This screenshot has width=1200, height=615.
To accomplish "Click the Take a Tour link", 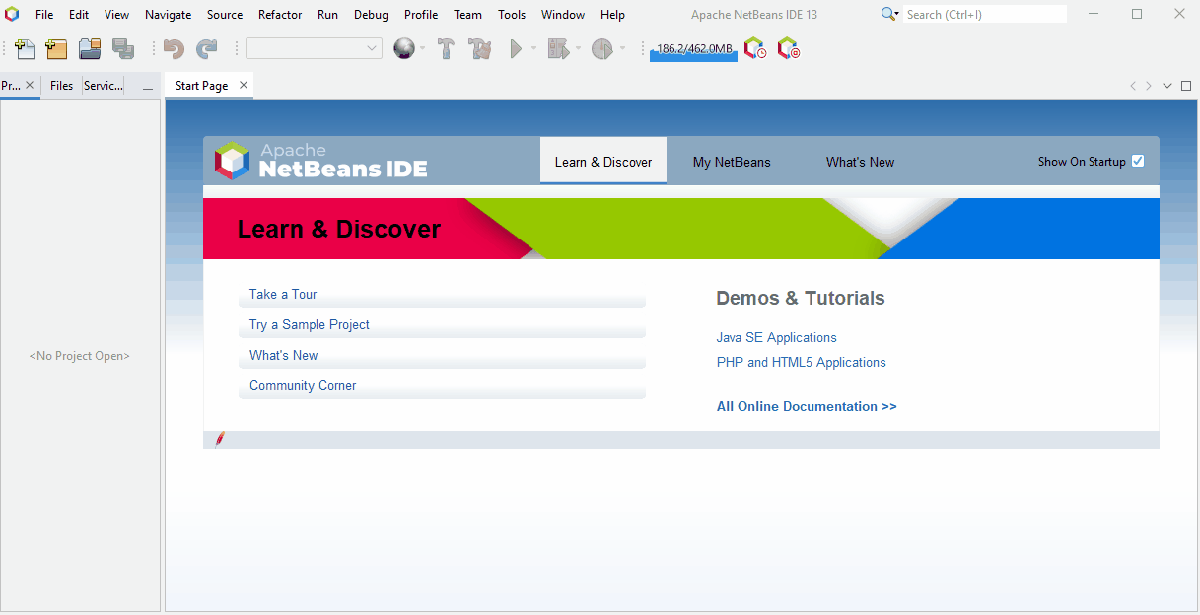I will pyautogui.click(x=283, y=295).
